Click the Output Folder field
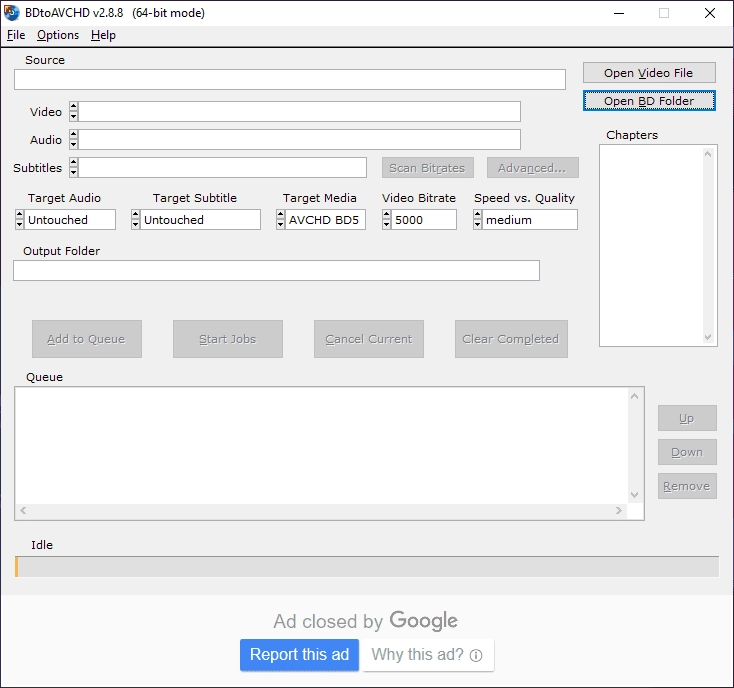This screenshot has height=688, width=734. tap(276, 271)
